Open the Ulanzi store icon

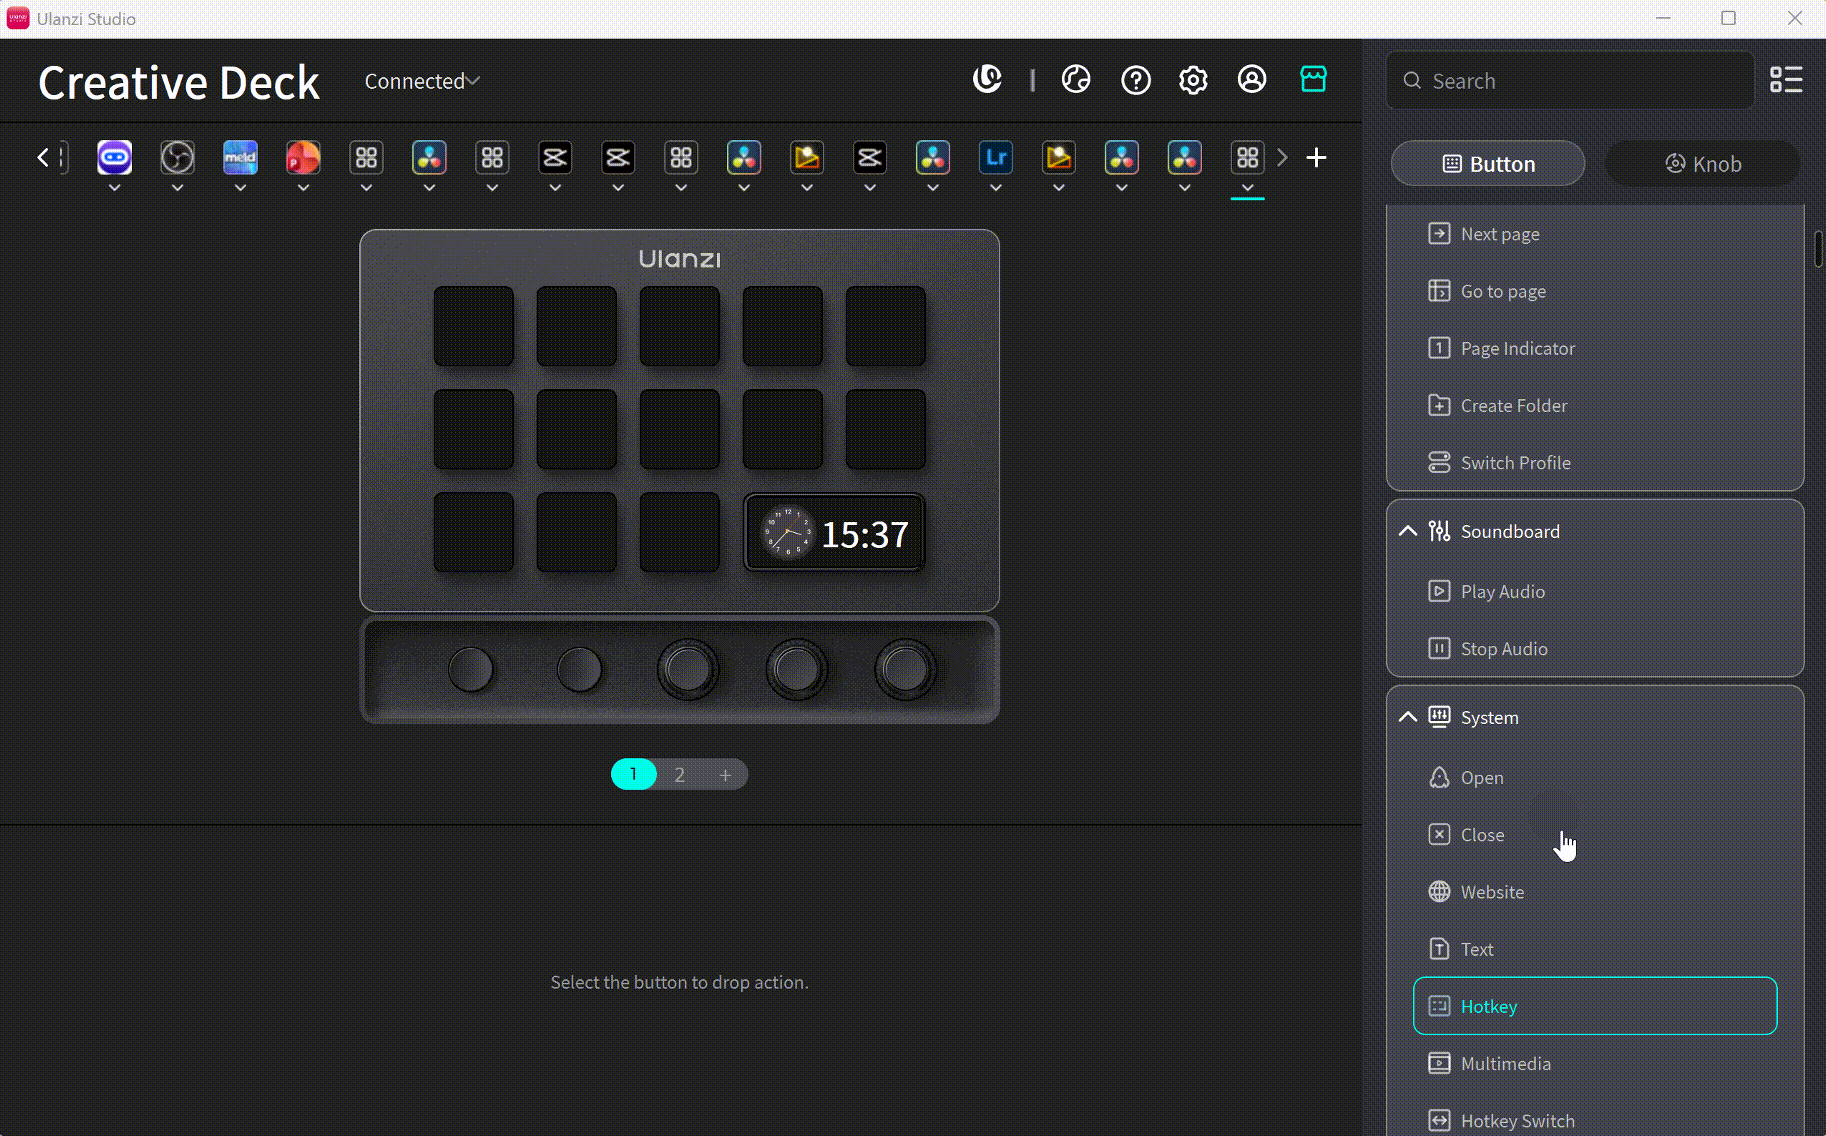click(x=1313, y=79)
